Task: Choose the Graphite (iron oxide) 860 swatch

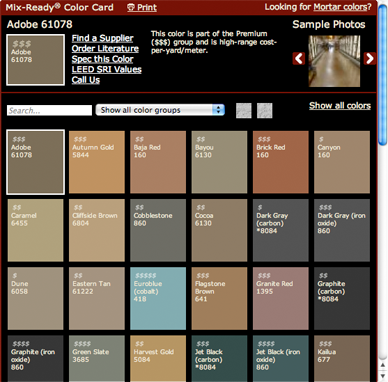Action: coord(35,359)
